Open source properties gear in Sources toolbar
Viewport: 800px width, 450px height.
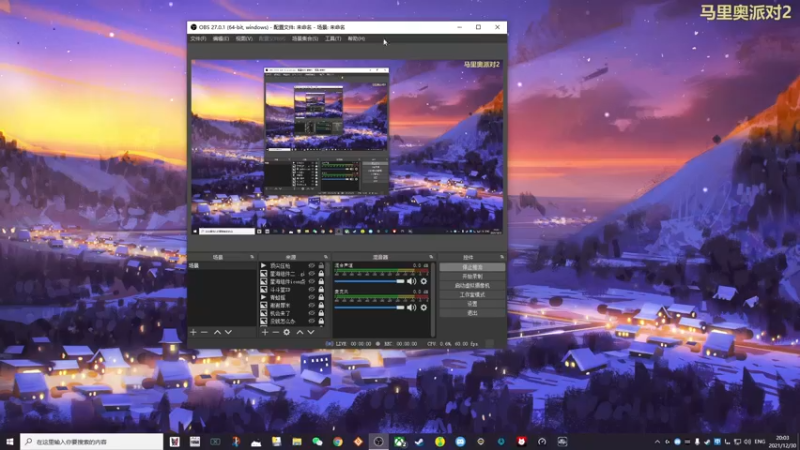[x=287, y=332]
